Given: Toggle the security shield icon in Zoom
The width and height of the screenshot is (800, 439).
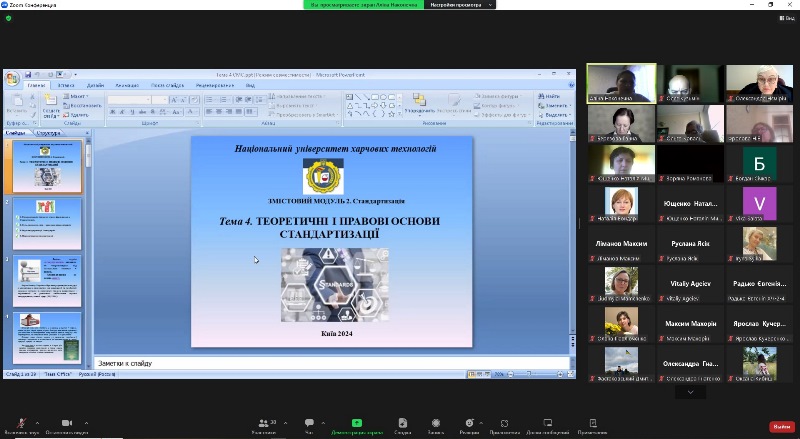Looking at the screenshot, I should (x=8, y=18).
